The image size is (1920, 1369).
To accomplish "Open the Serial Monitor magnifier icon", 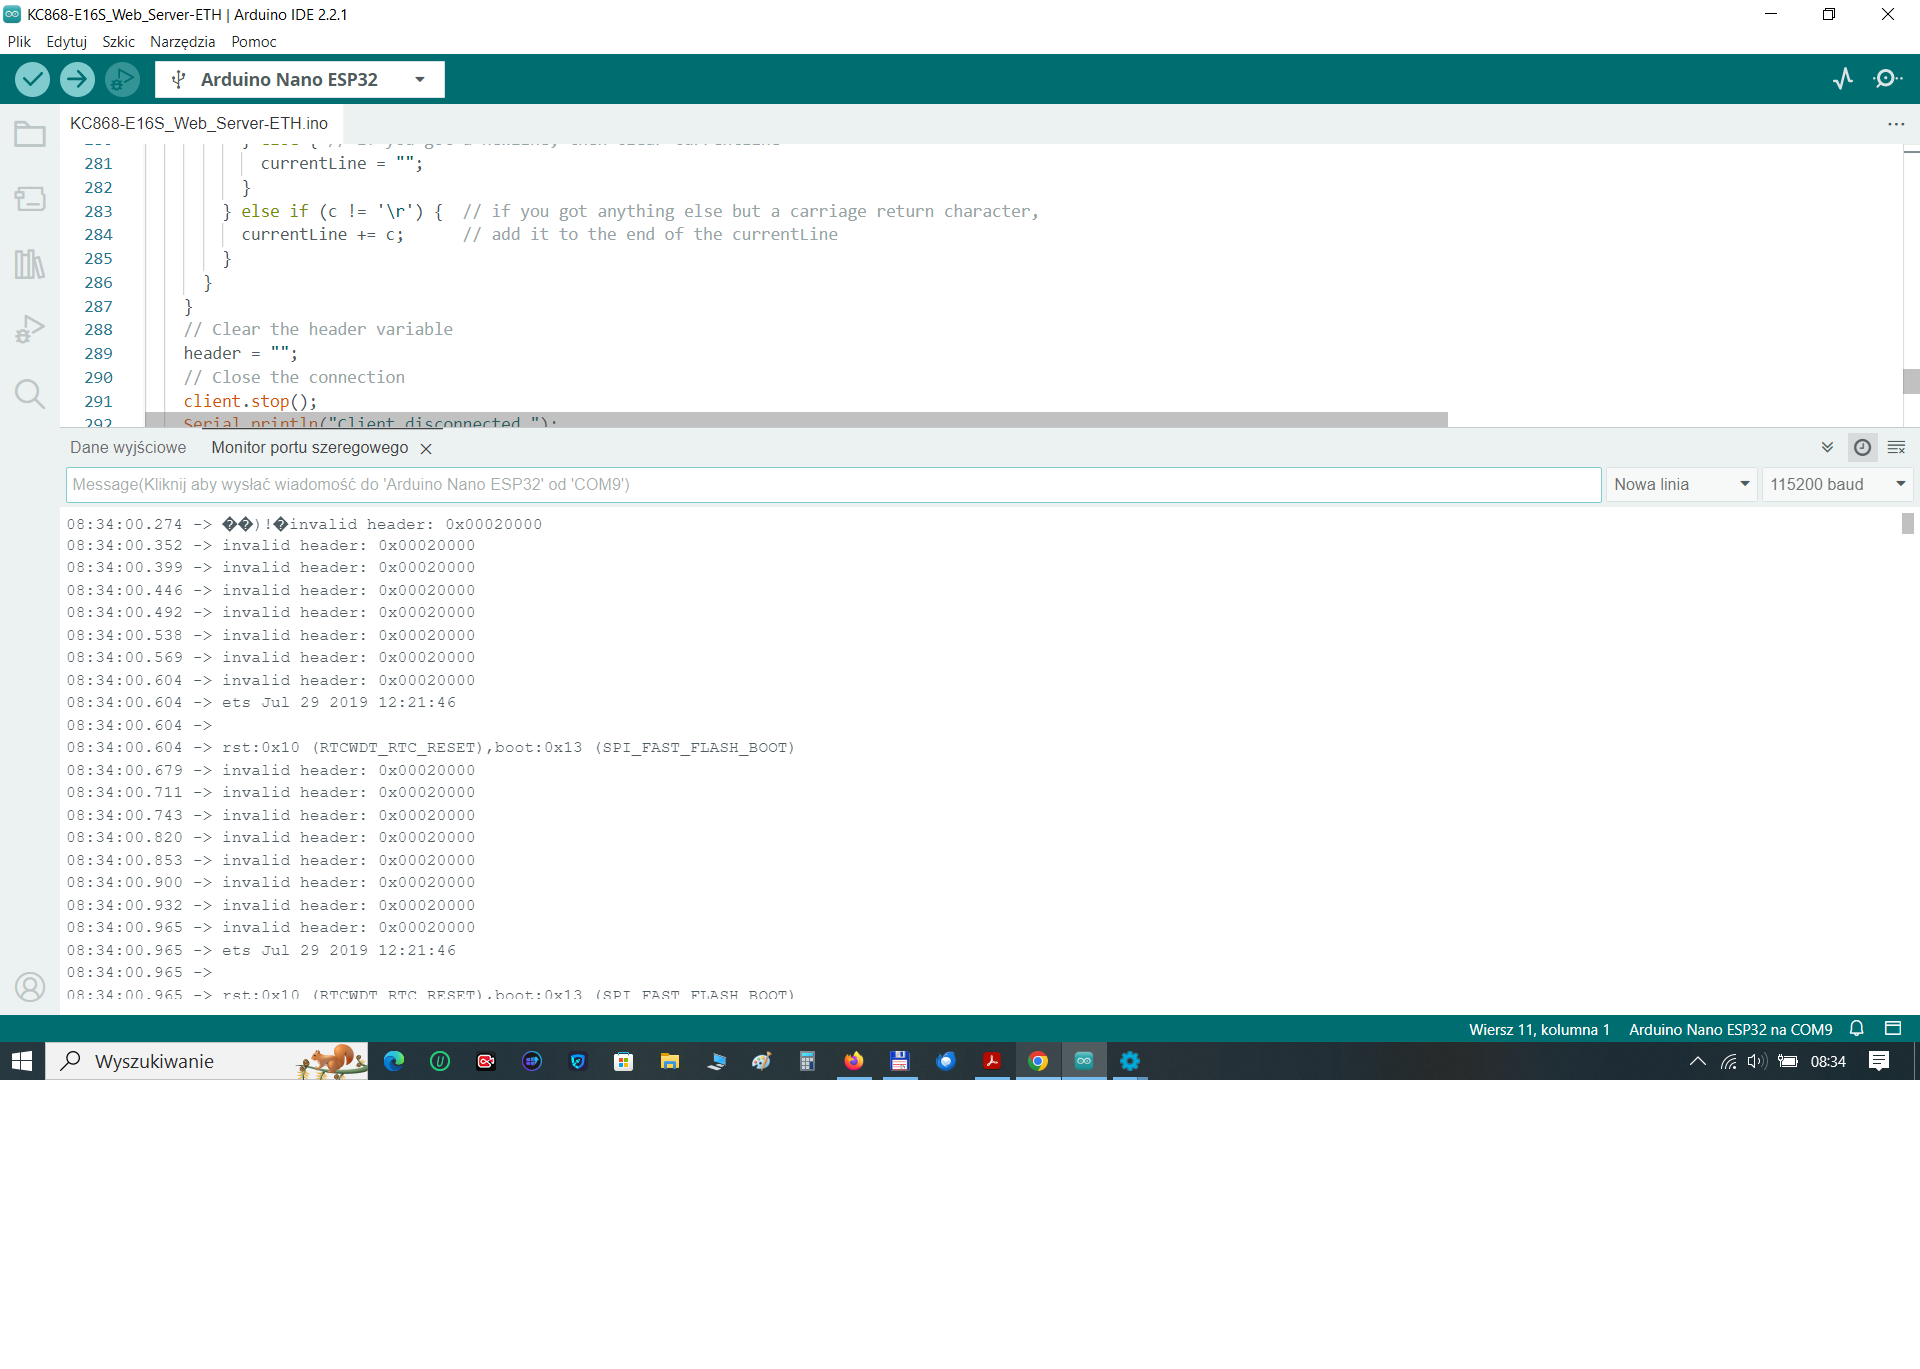I will tap(1887, 79).
